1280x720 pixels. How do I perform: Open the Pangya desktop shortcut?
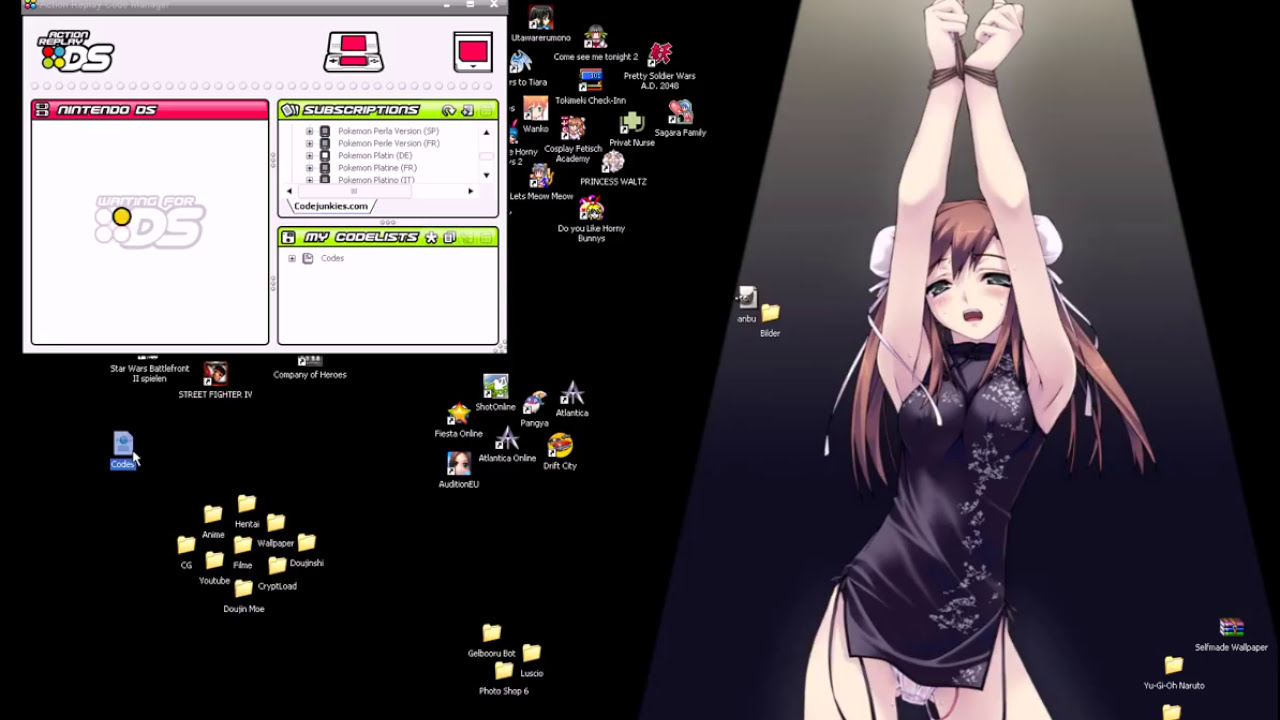pos(534,403)
